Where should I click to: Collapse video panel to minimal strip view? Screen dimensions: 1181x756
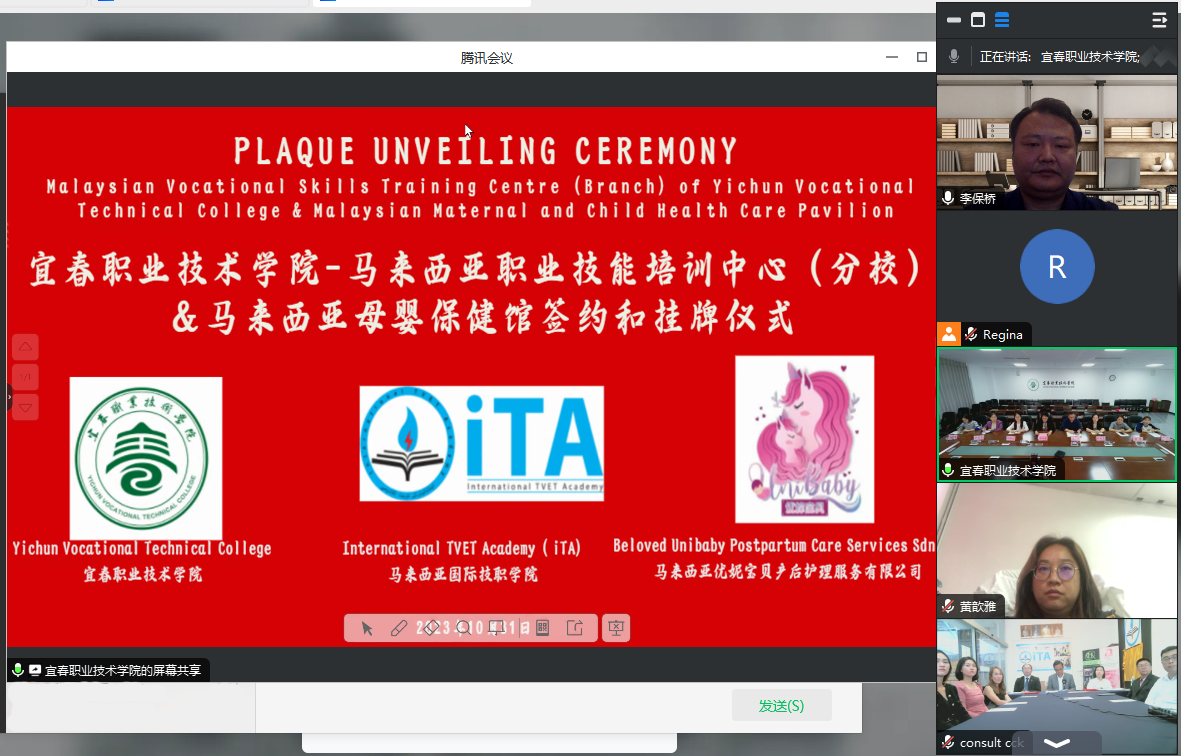(954, 20)
